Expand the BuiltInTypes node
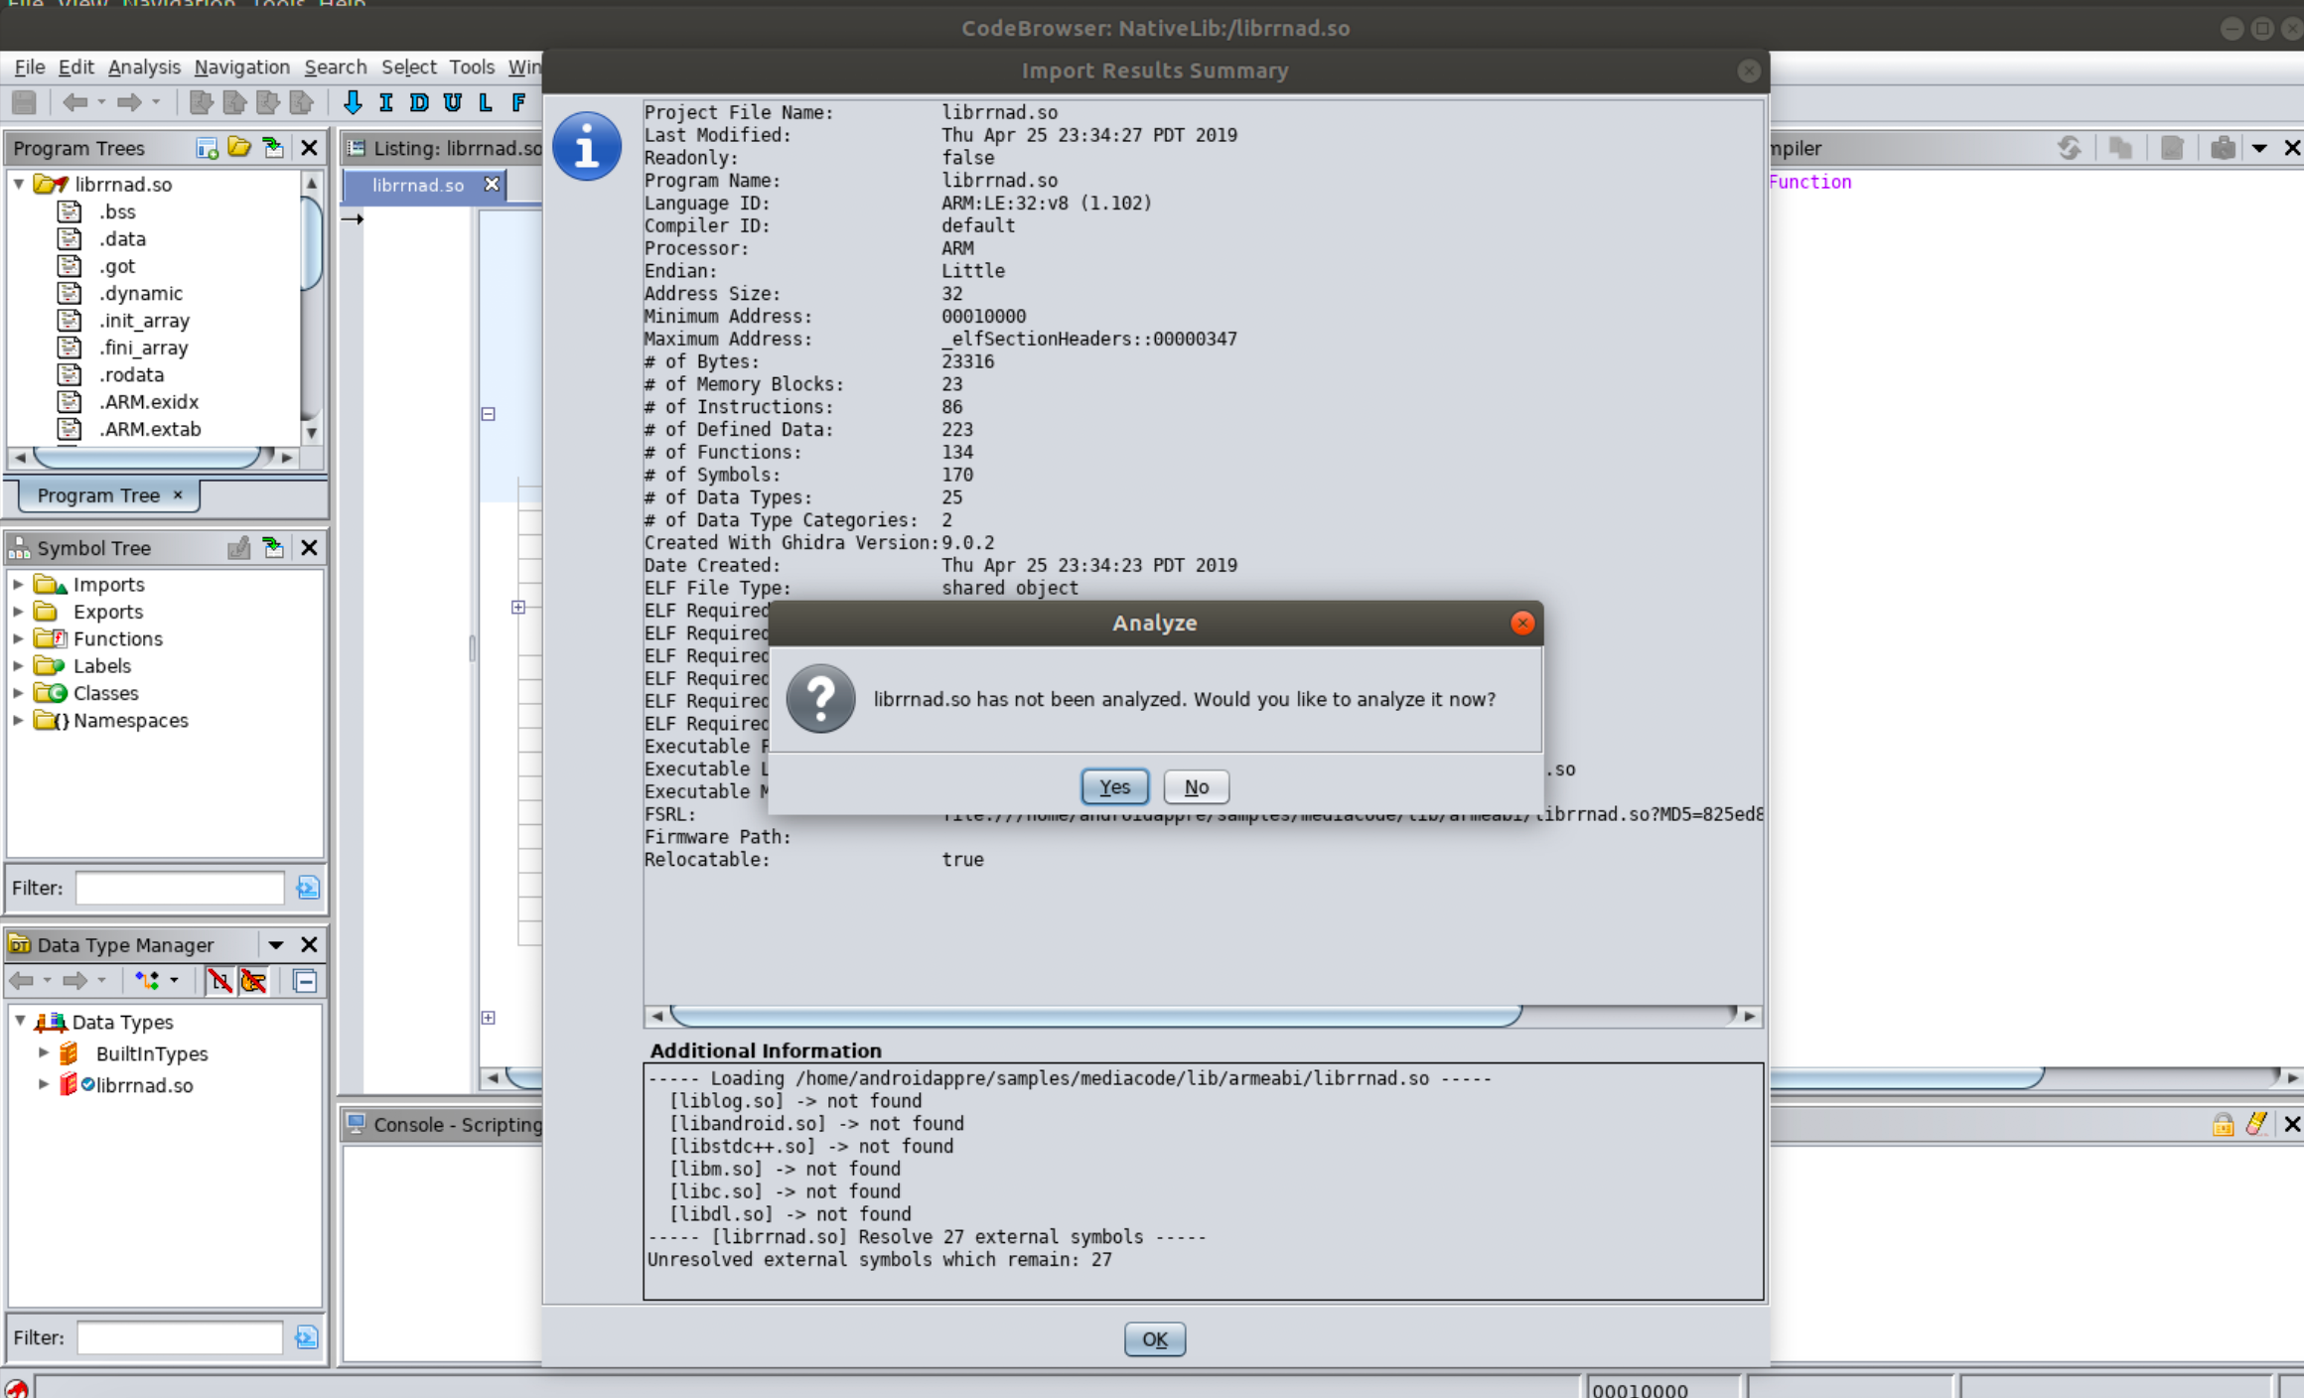Screen dimensions: 2304x1398 tap(44, 1053)
